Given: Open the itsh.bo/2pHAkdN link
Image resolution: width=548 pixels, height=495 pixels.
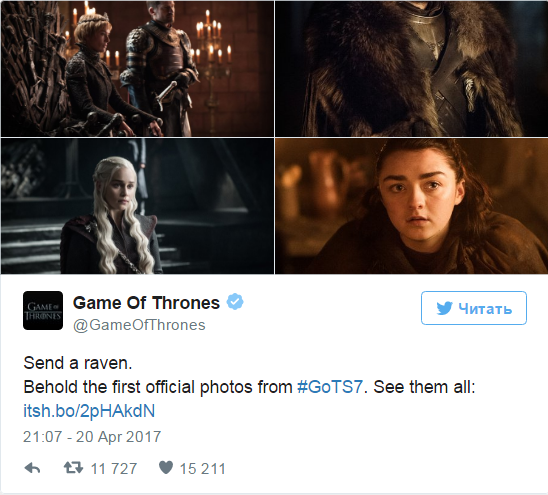Looking at the screenshot, I should click(x=89, y=411).
